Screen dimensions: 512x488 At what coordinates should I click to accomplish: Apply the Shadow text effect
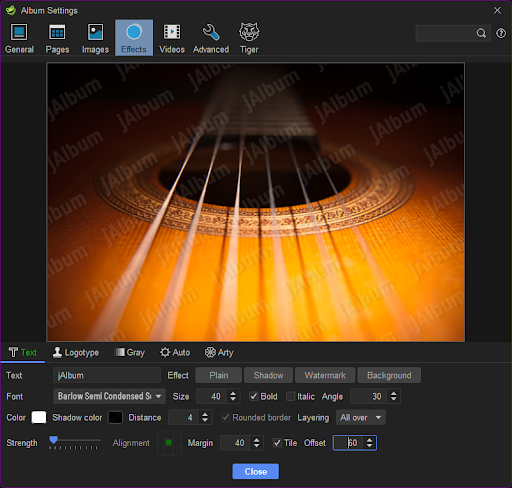pos(268,375)
